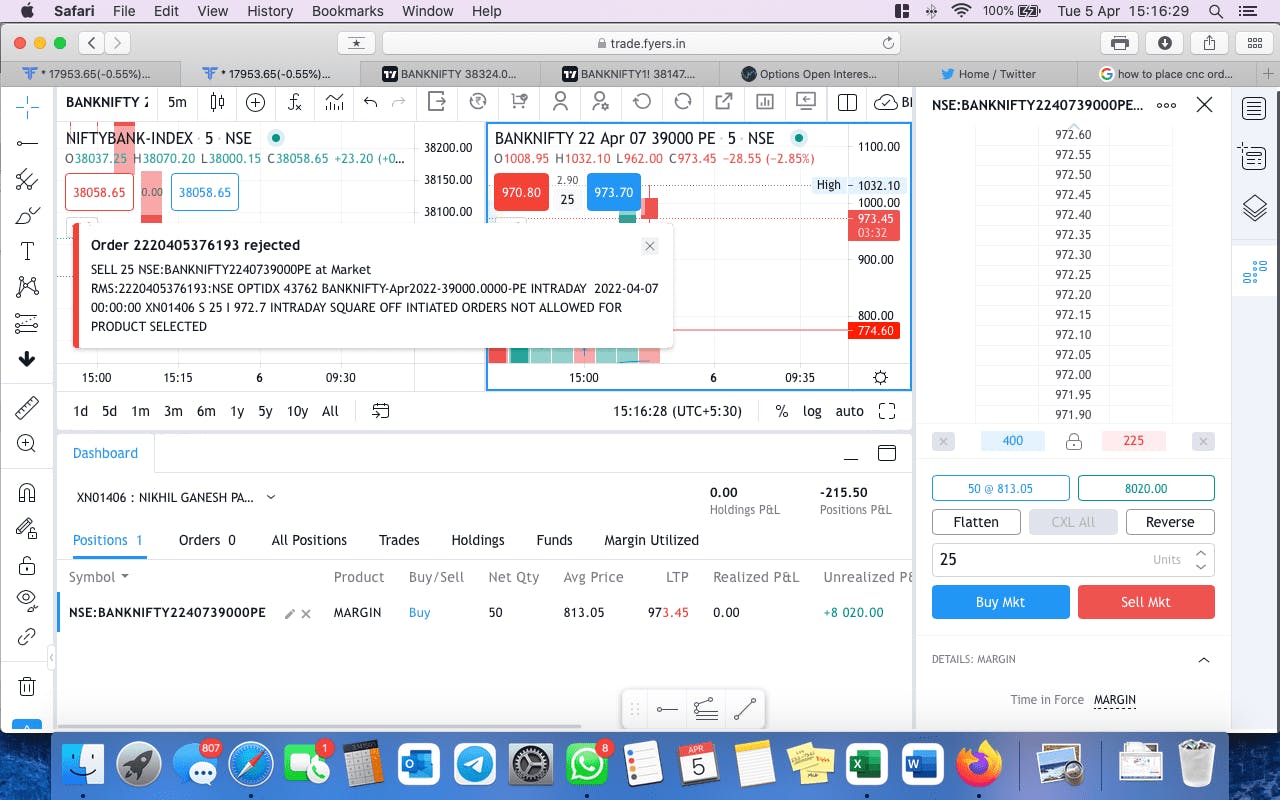This screenshot has height=800, width=1280.
Task: Set the chart range to 5y
Action: [265, 411]
